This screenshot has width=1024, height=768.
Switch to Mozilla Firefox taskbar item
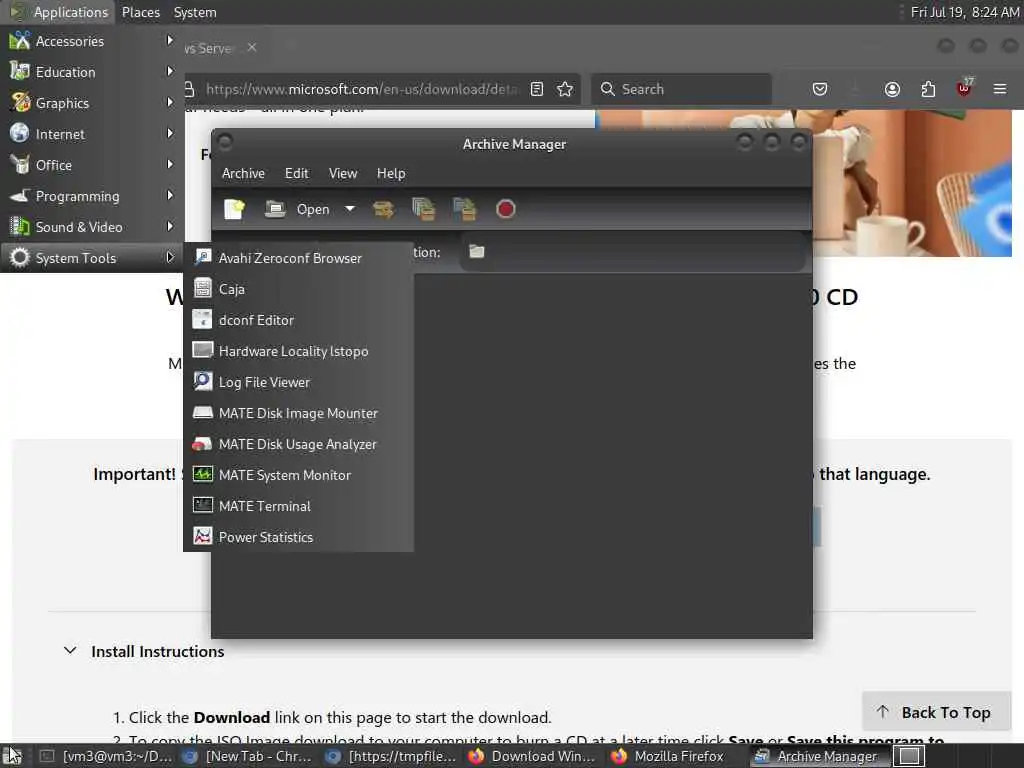669,756
